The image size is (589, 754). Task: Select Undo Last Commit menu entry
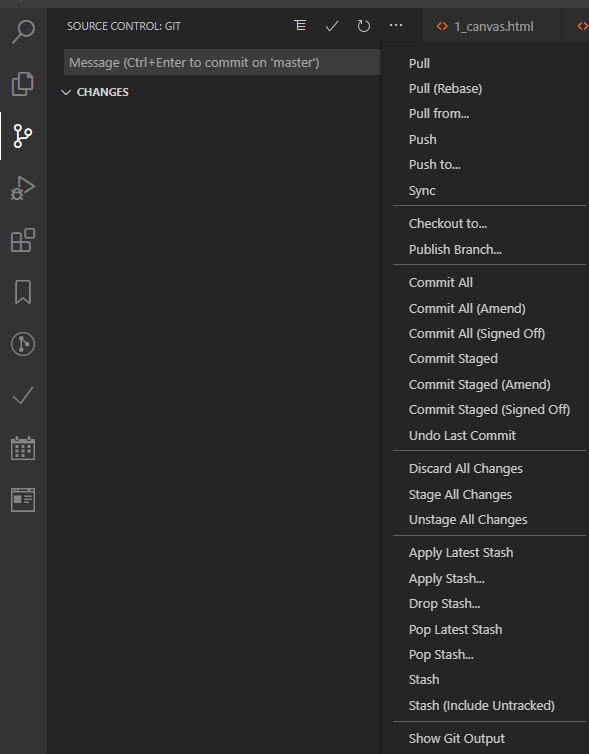pyautogui.click(x=462, y=435)
